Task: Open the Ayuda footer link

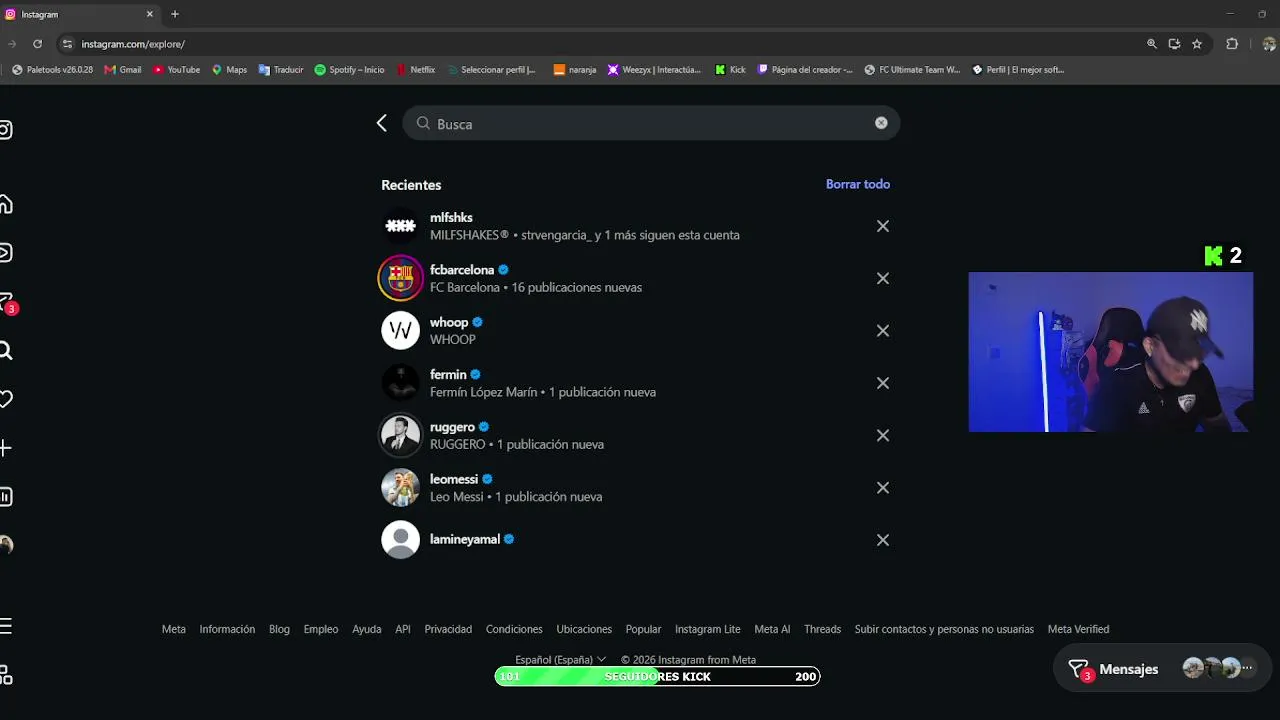Action: [367, 629]
